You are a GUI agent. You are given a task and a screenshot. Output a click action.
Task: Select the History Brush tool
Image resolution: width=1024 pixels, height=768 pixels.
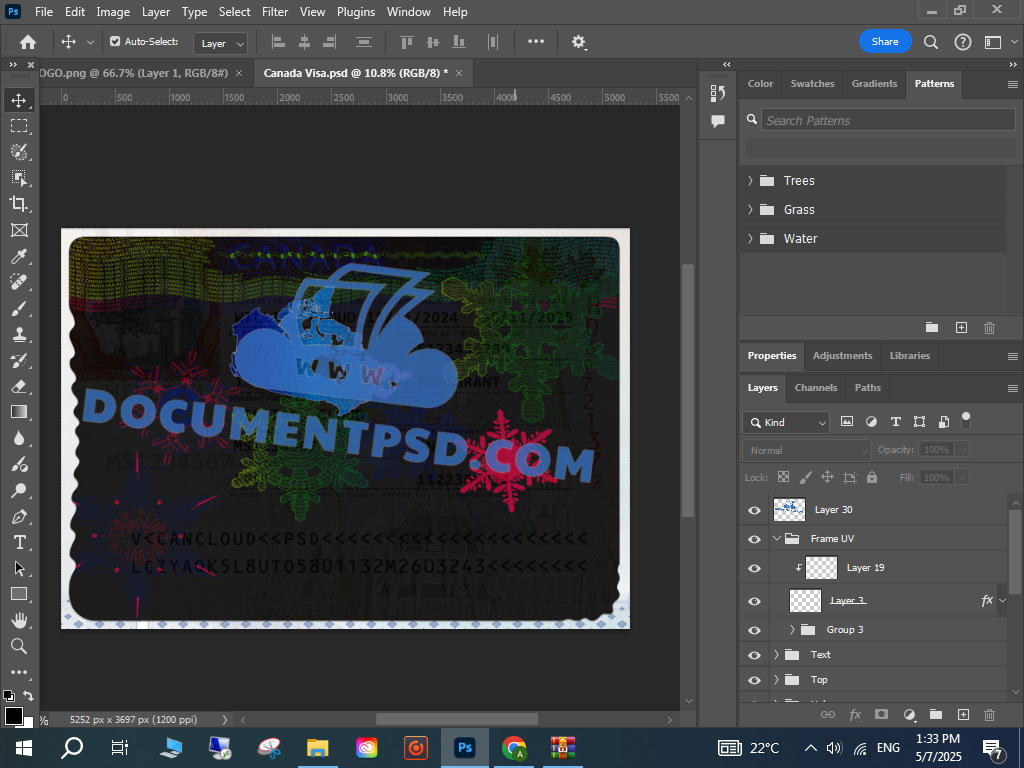tap(19, 360)
